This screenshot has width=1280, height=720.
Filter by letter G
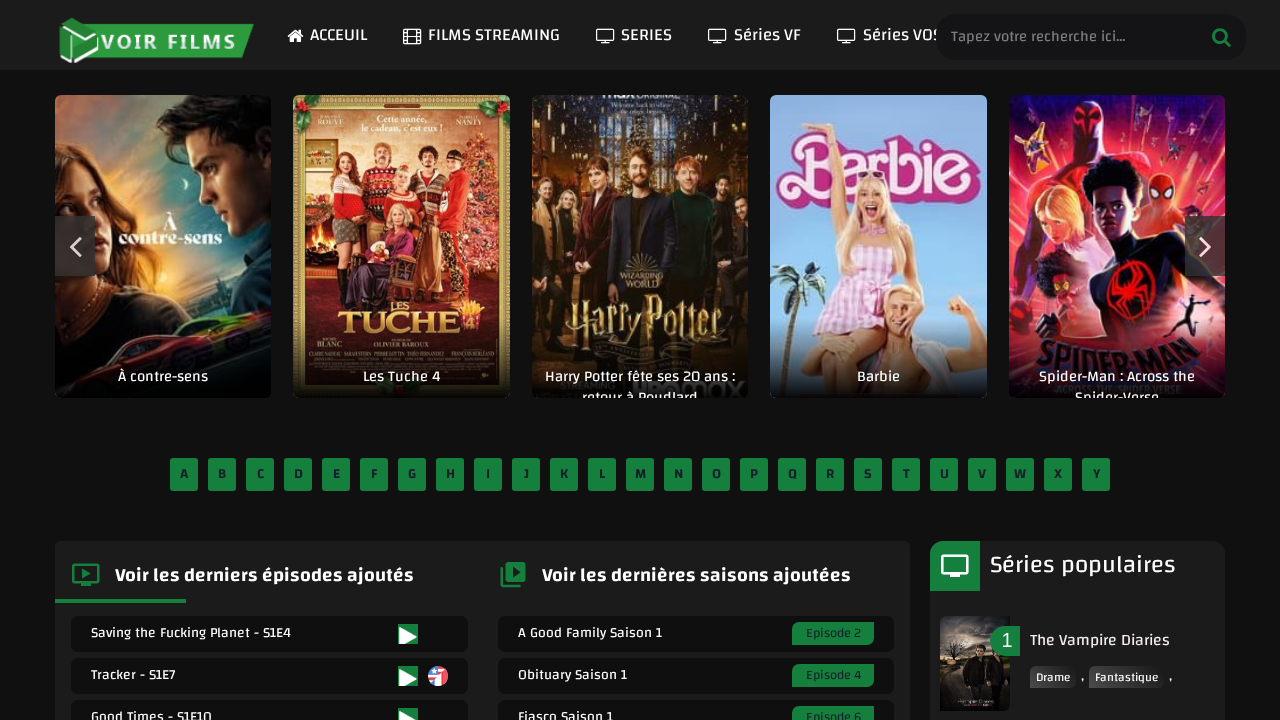pyautogui.click(x=412, y=474)
